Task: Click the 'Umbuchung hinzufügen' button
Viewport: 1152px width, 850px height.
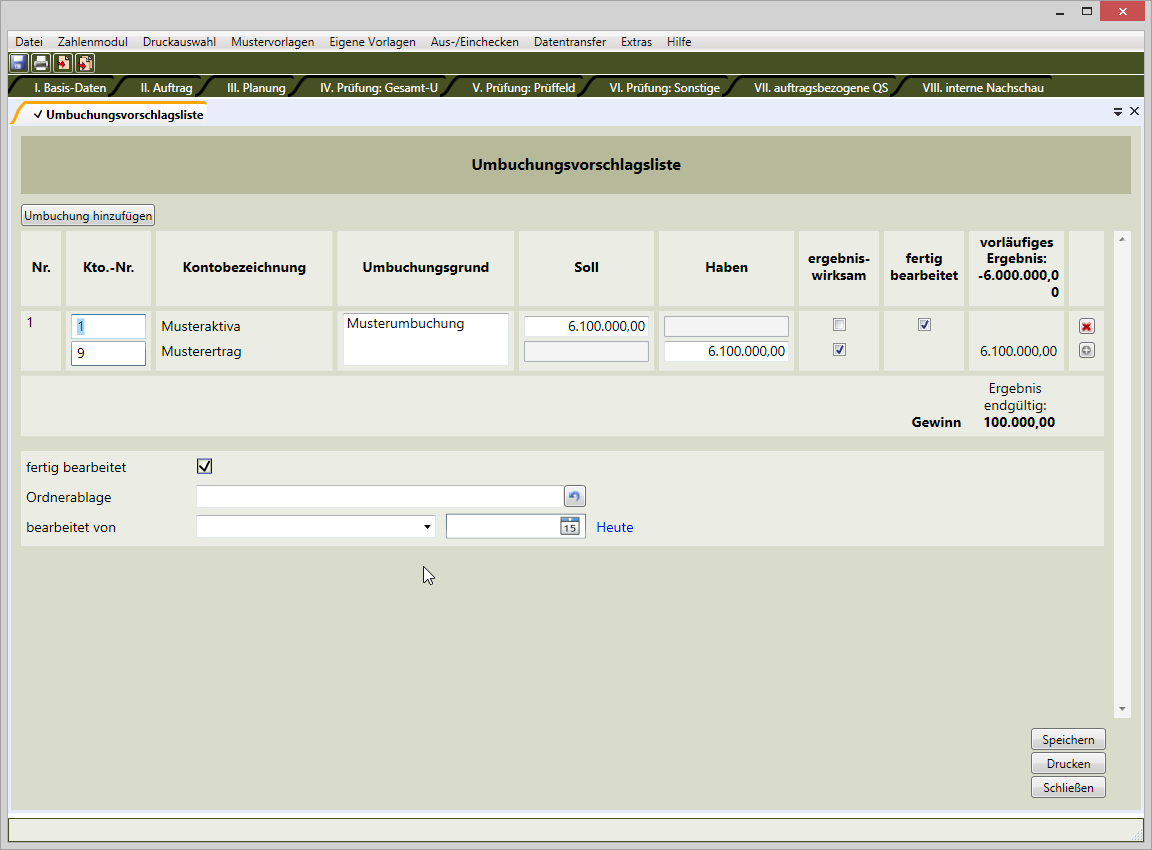Action: 88,216
